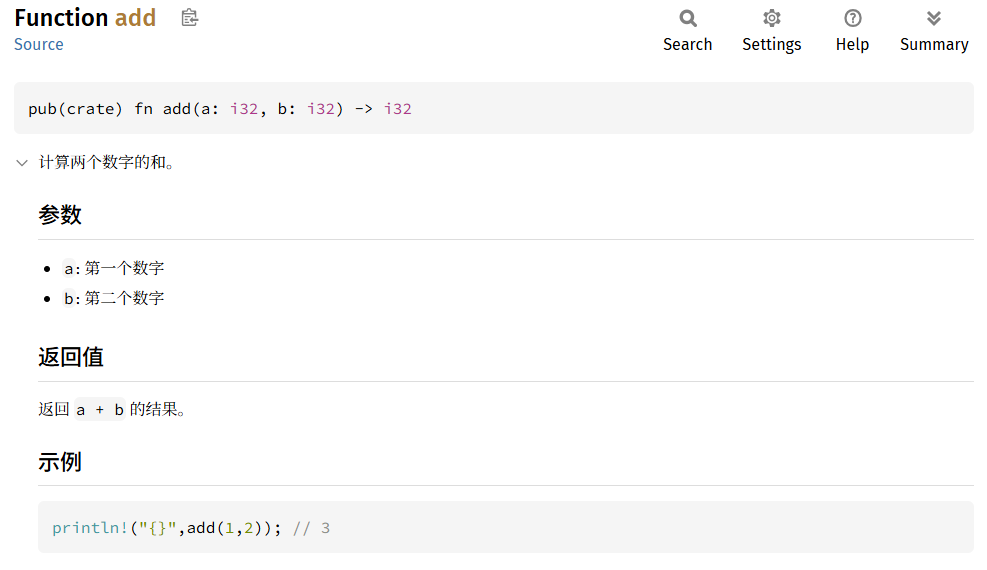Click the 示例 section heading
This screenshot has height=570, width=987.
tap(60, 462)
